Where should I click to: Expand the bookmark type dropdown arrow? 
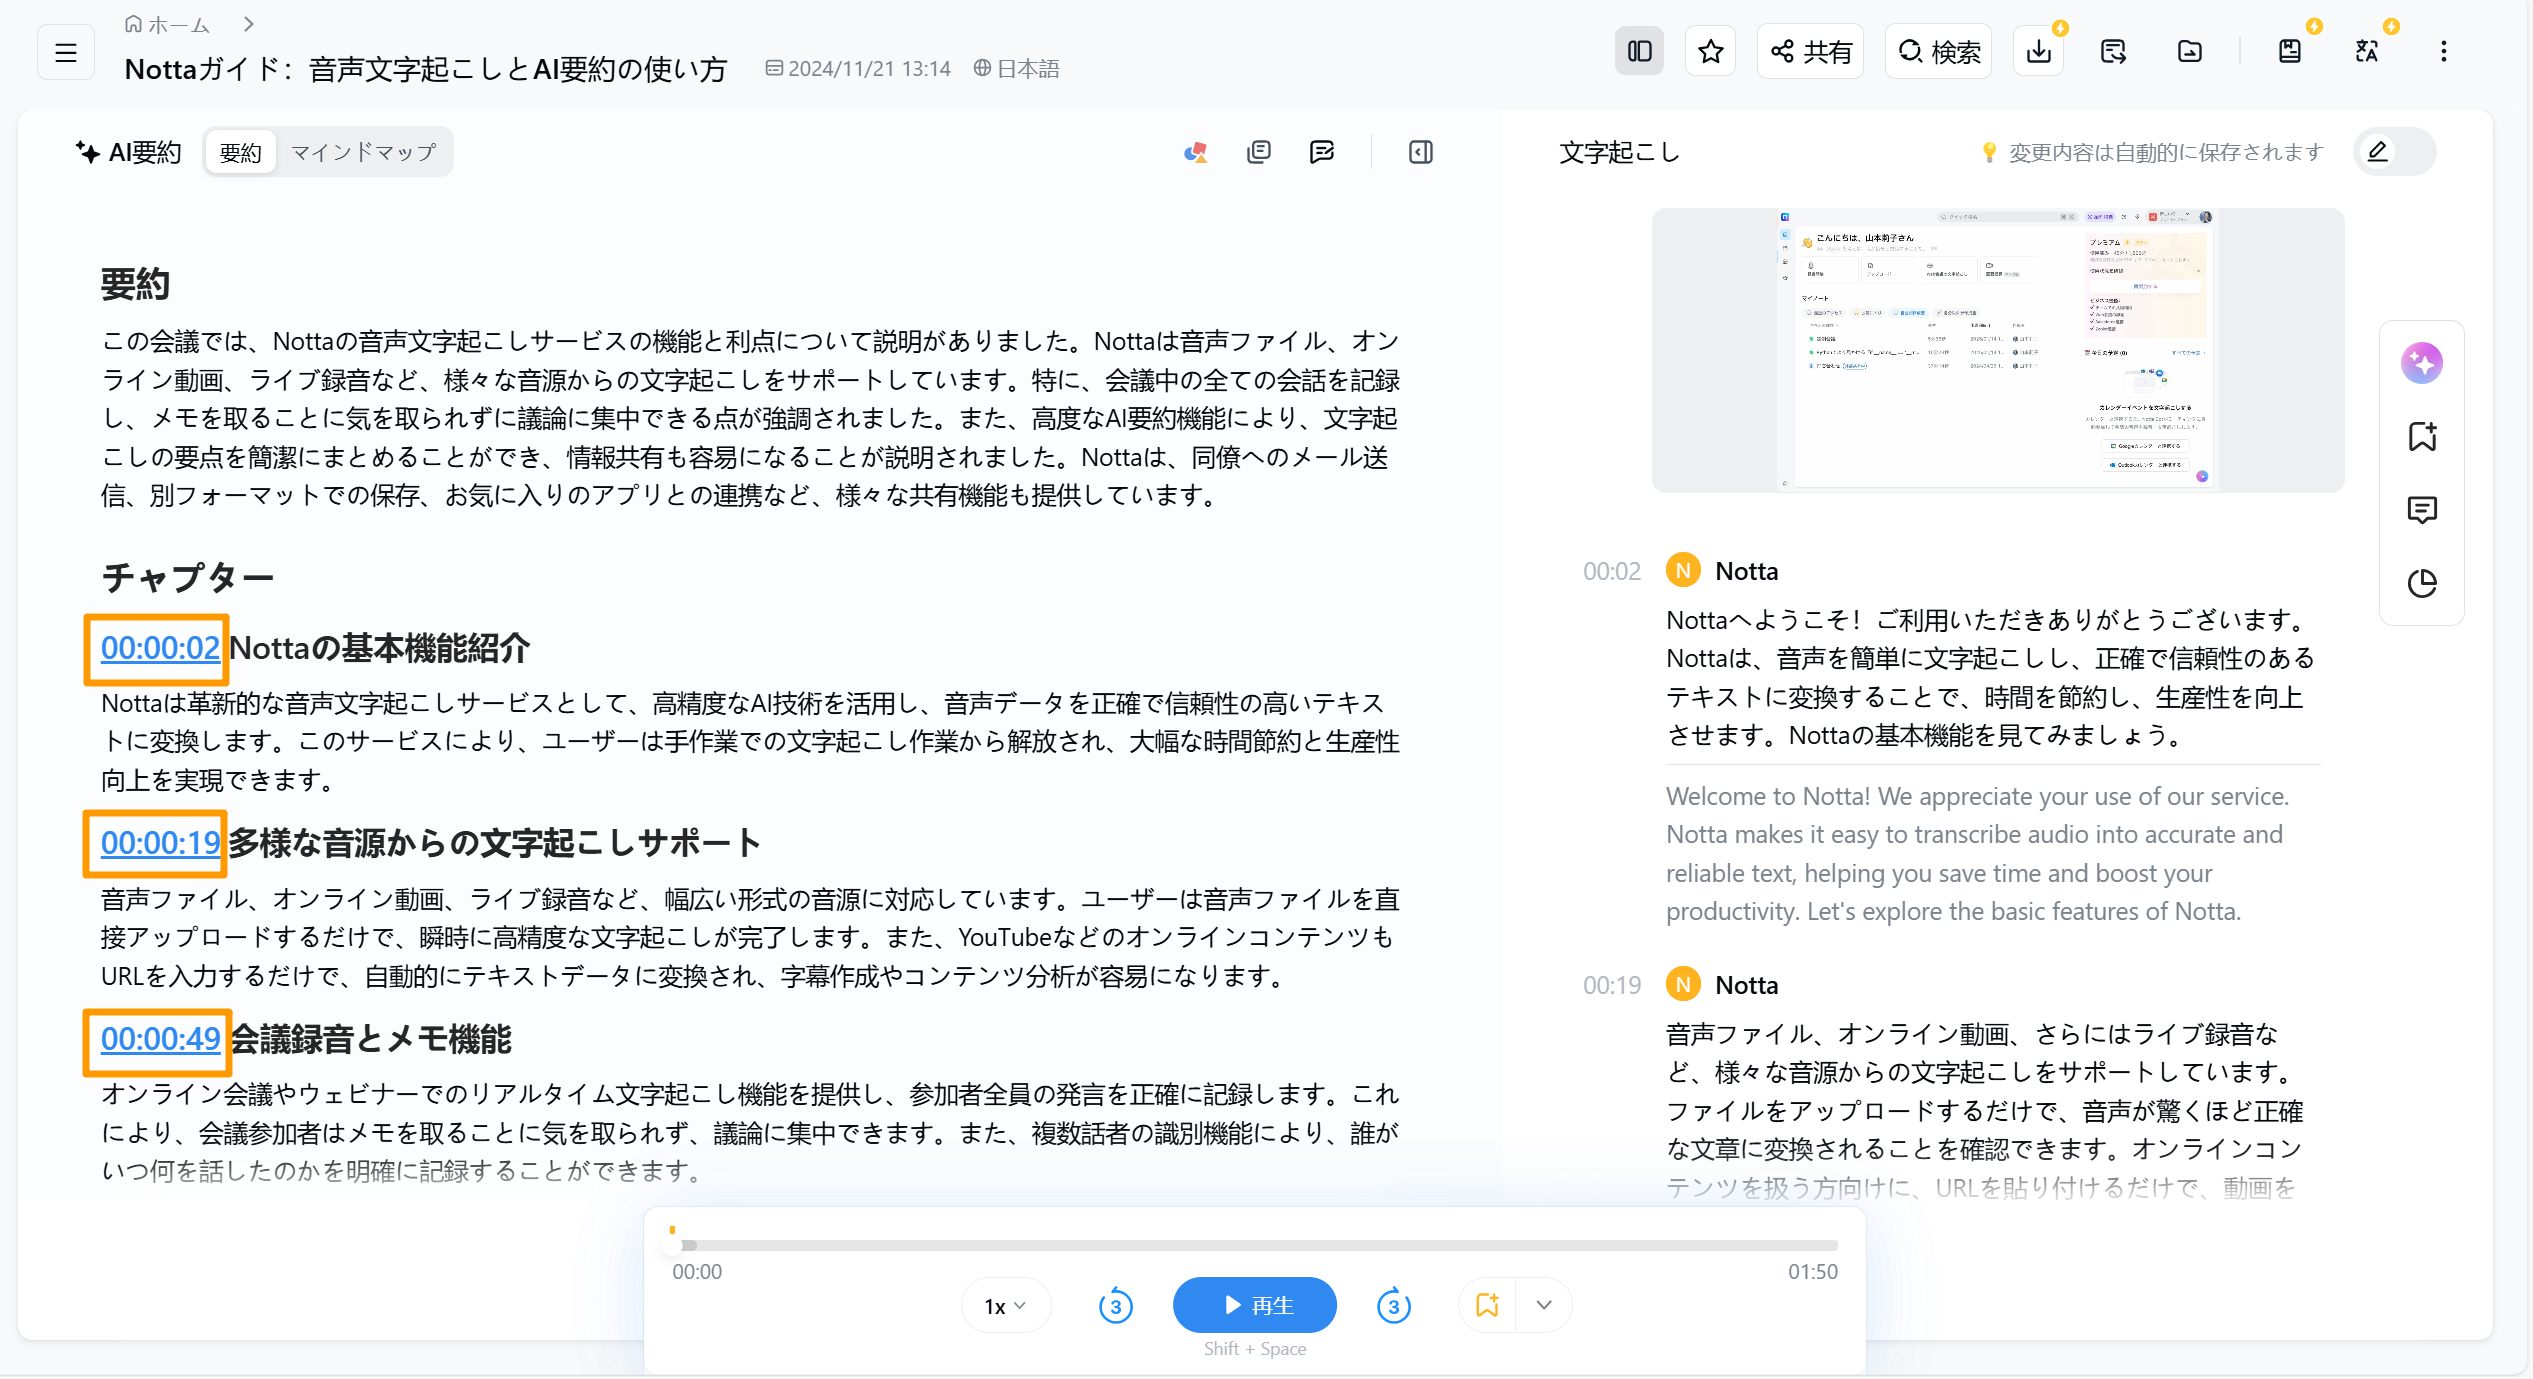point(1544,1306)
